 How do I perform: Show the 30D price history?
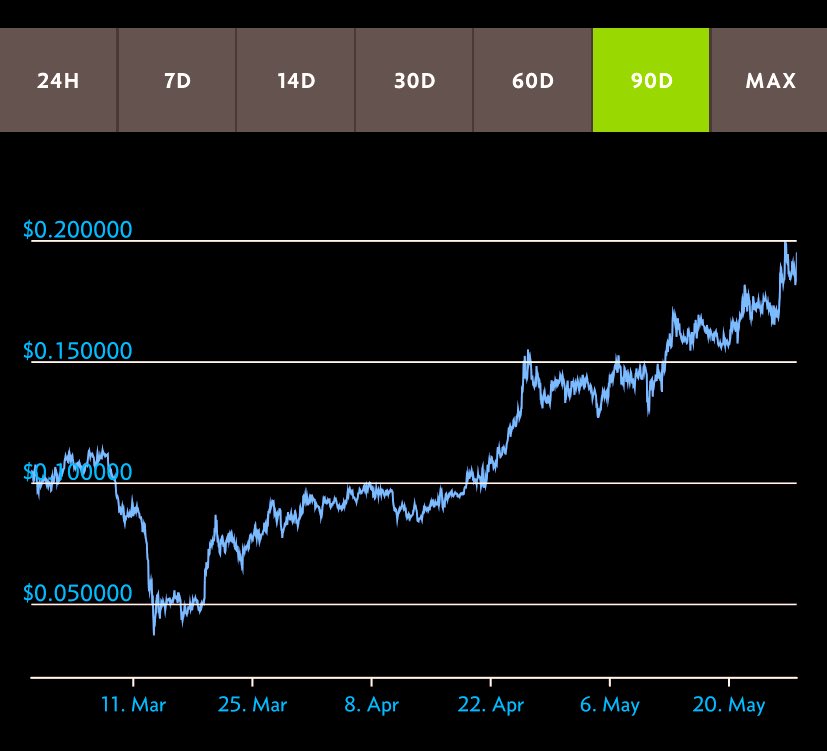414,80
